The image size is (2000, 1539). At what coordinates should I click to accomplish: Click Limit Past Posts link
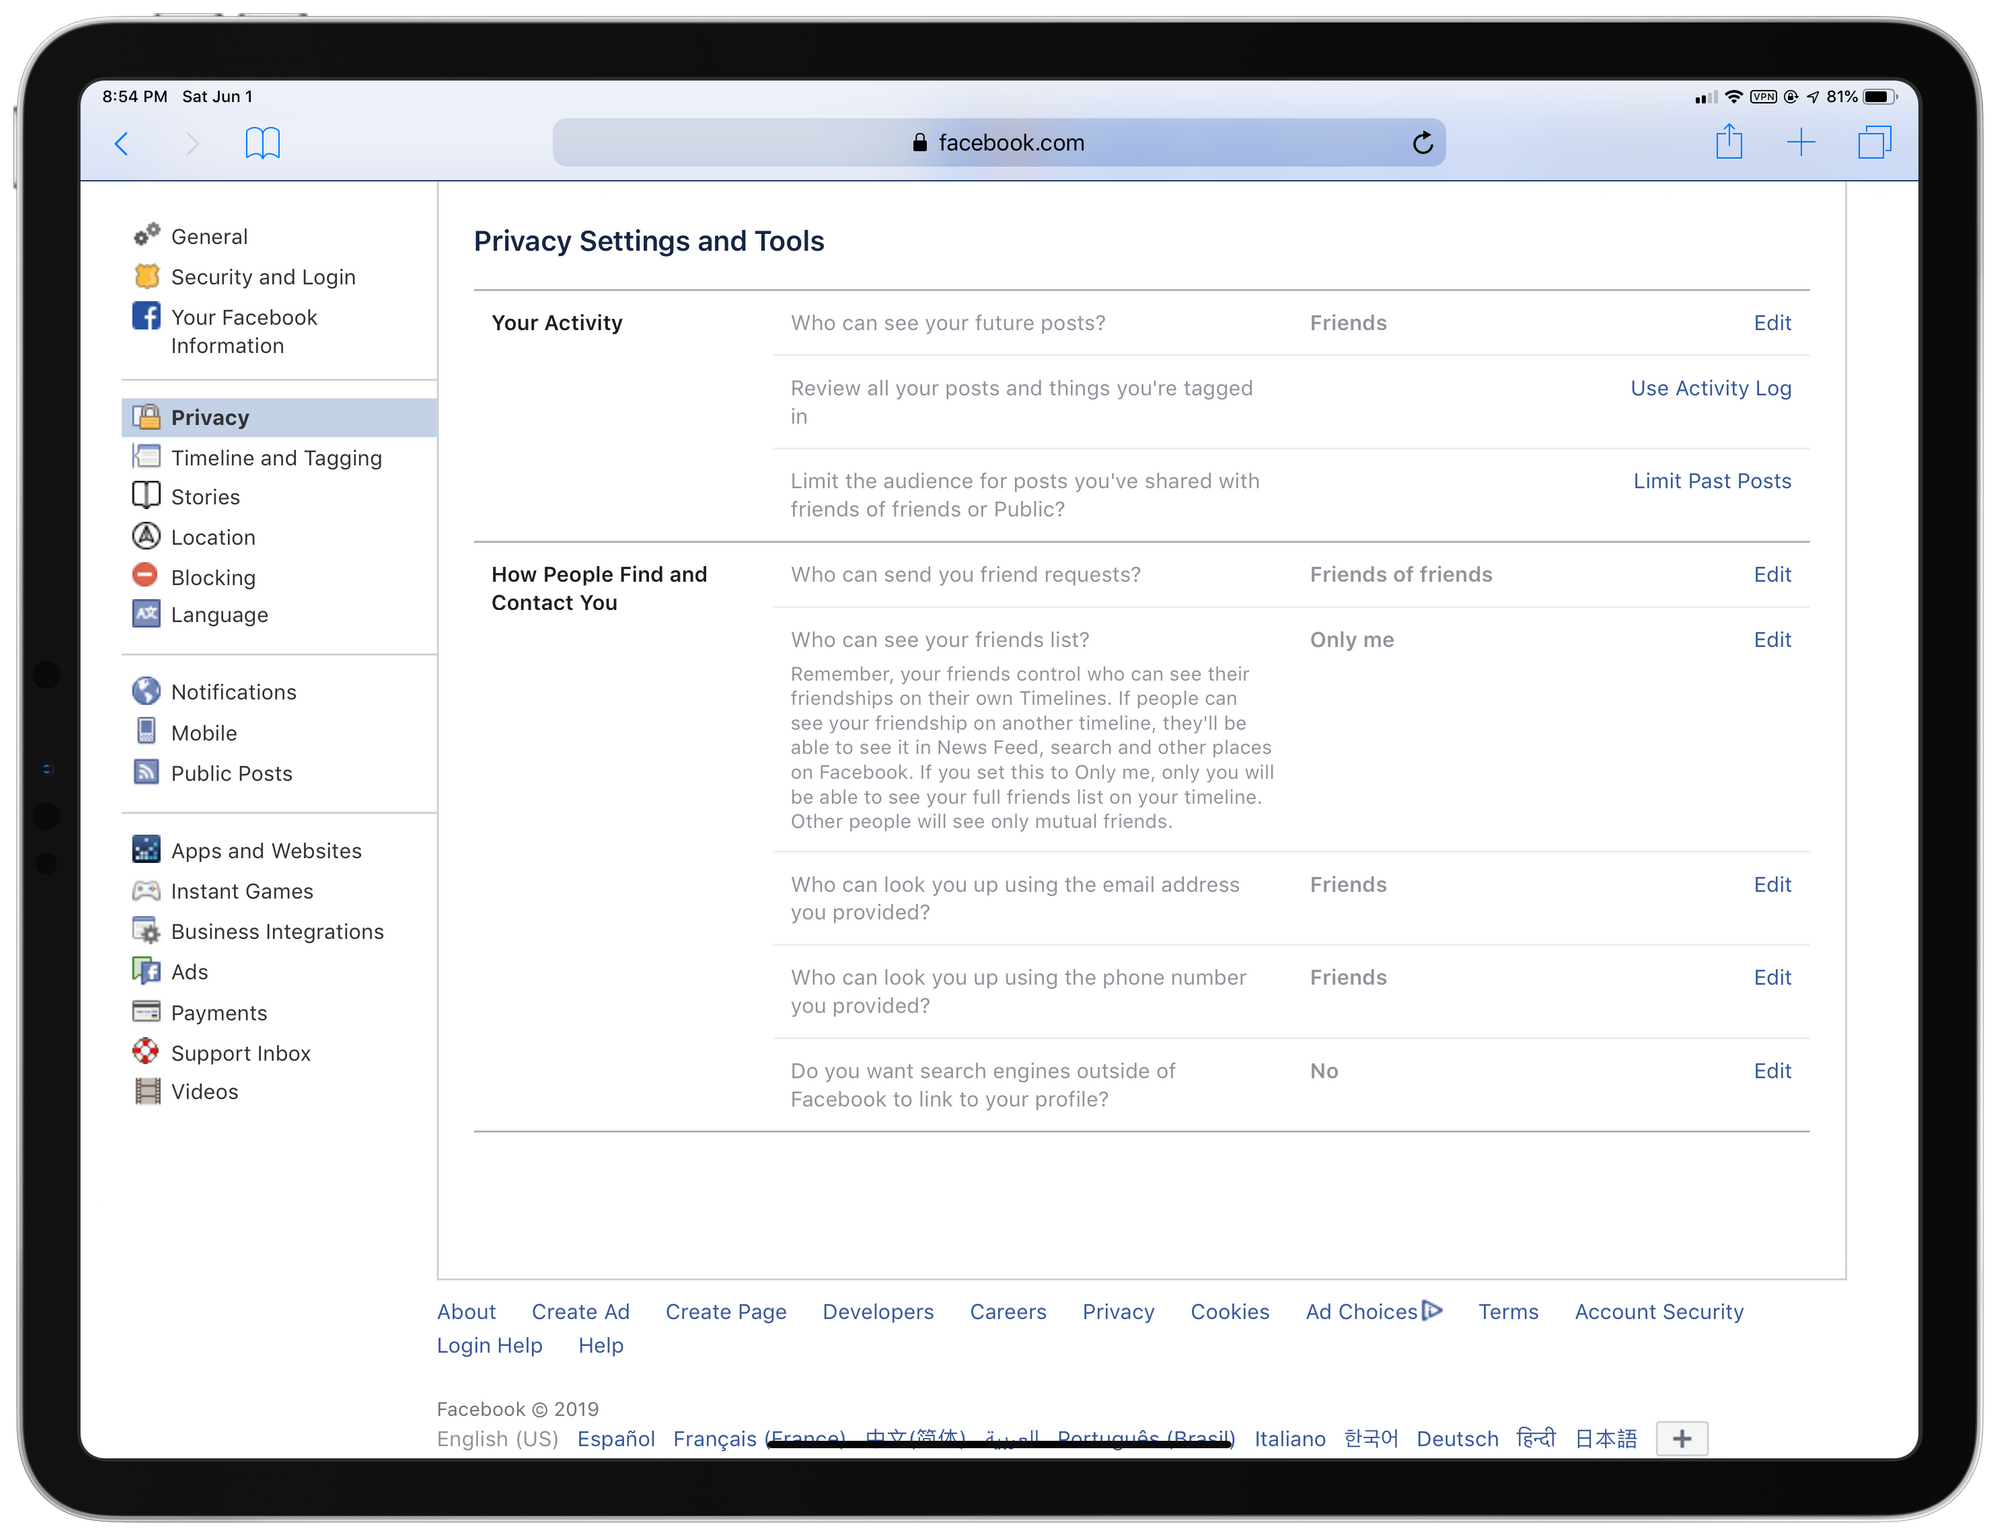click(1712, 481)
